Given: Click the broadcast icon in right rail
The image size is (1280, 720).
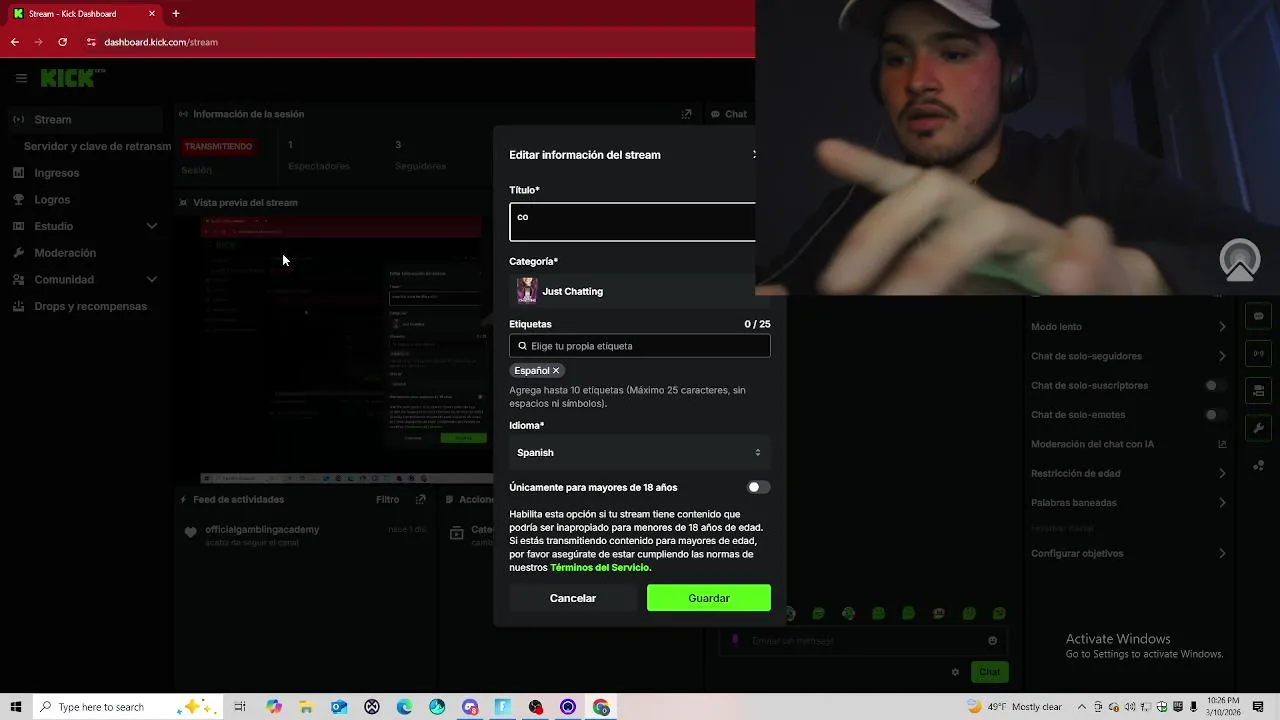Looking at the screenshot, I should [1258, 353].
